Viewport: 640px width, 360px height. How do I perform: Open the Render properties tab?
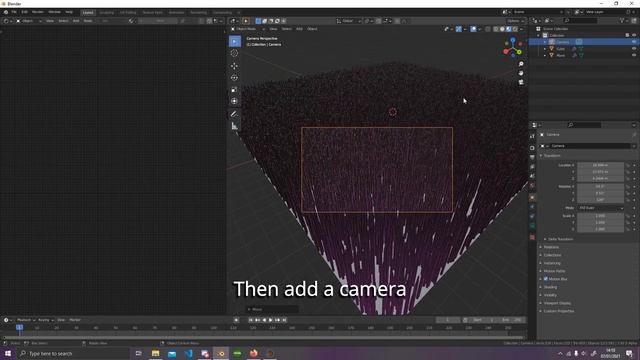[532, 148]
